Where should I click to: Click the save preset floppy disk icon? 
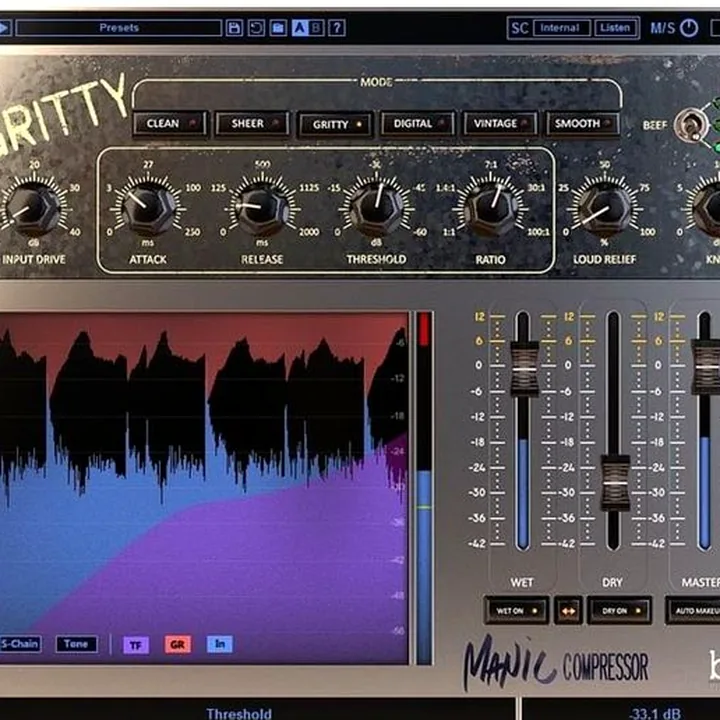click(234, 28)
